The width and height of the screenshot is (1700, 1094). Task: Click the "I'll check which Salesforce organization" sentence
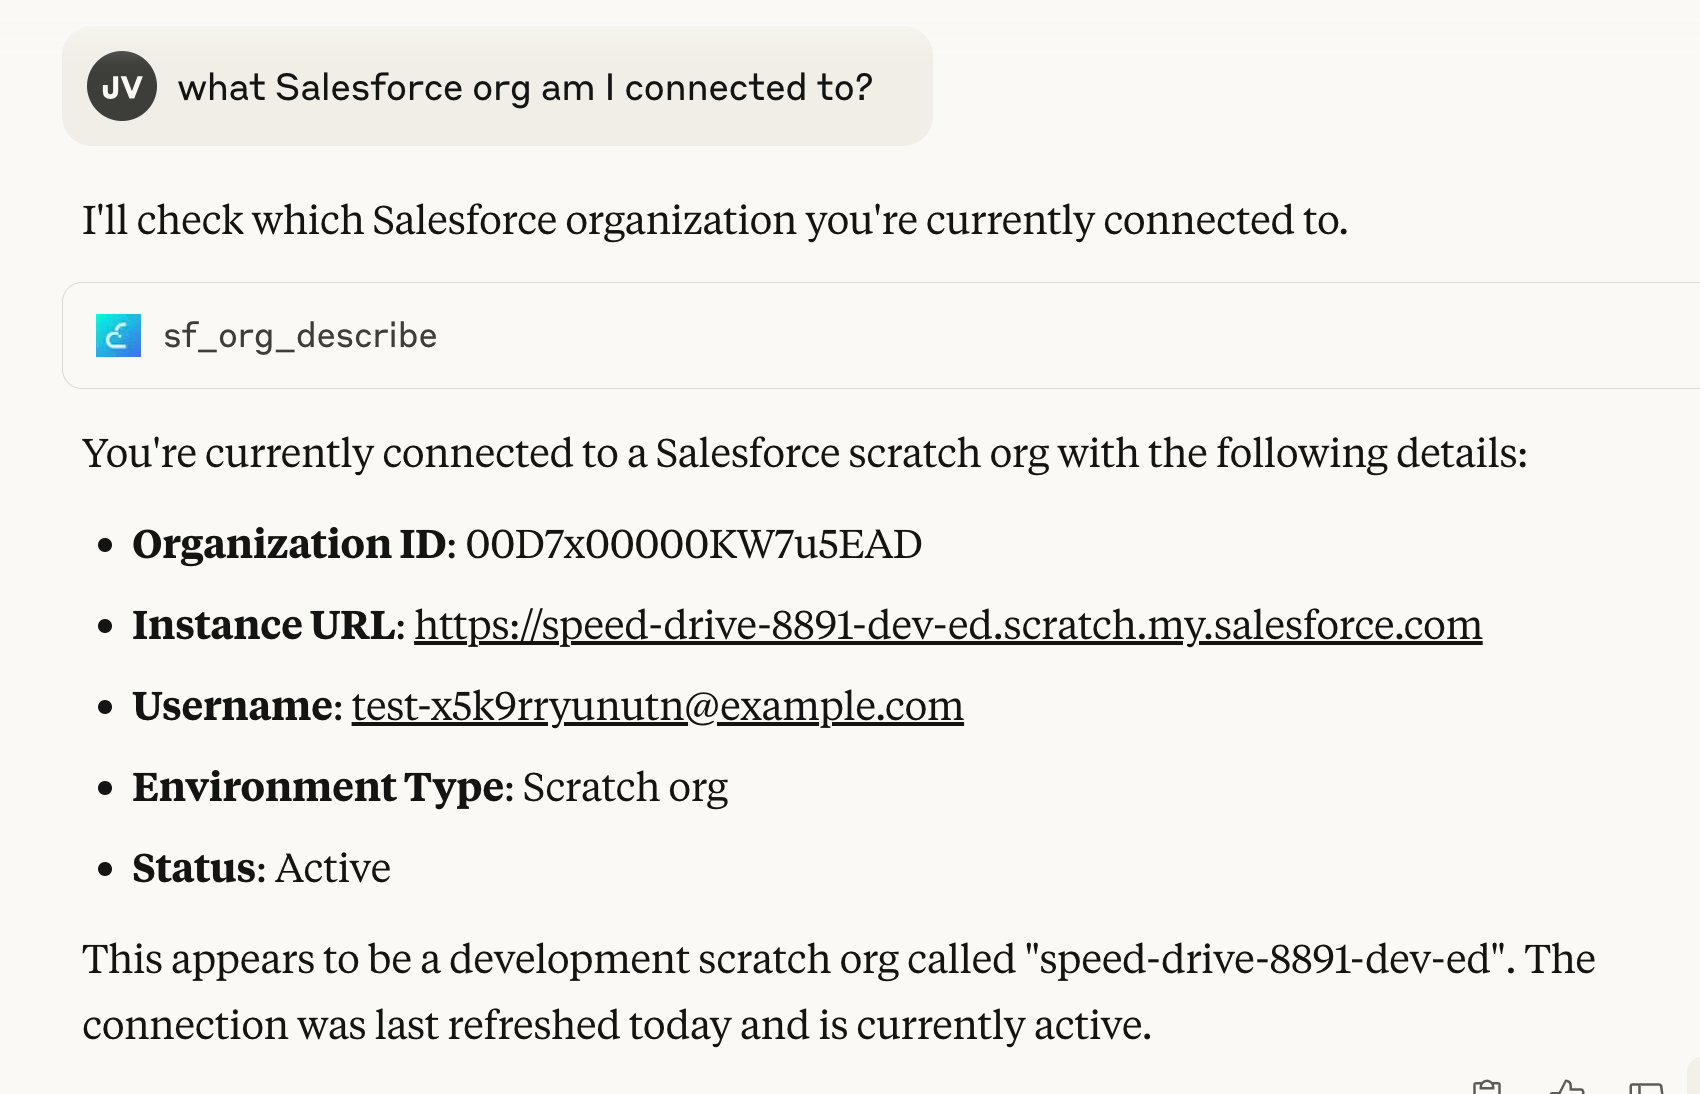(x=714, y=220)
